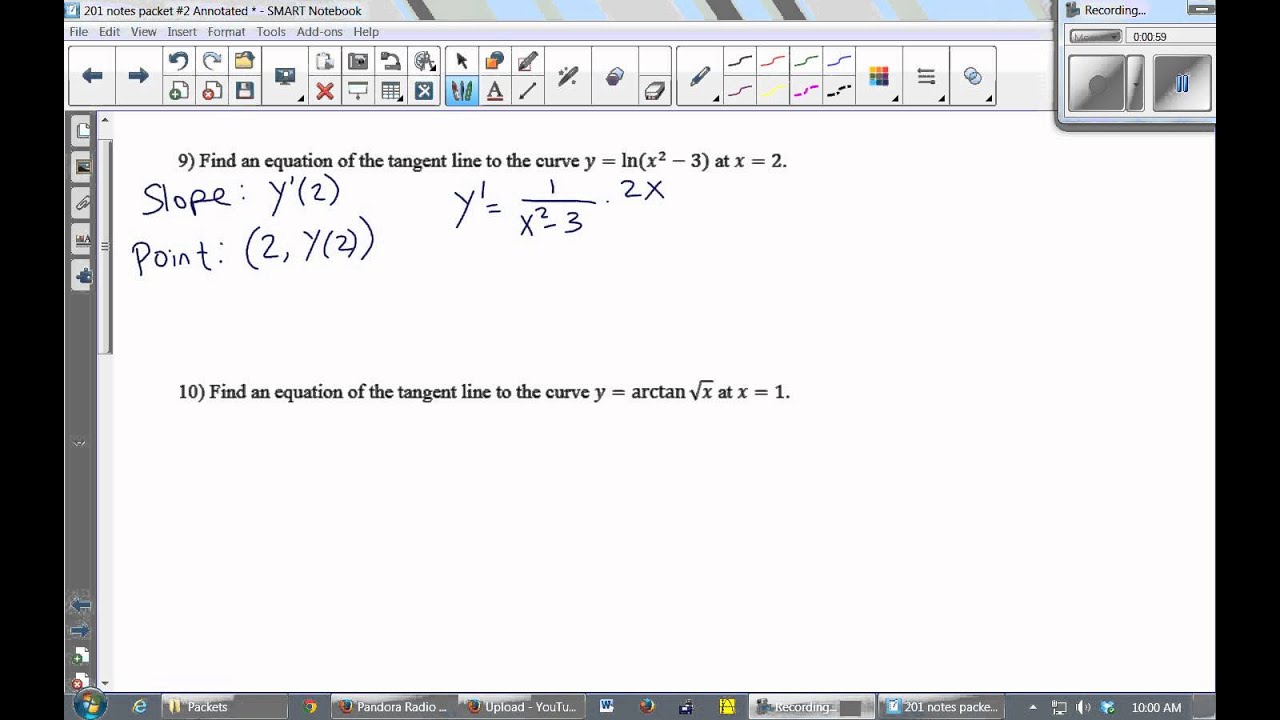
Task: Open the Add-ons menu
Action: click(x=320, y=32)
